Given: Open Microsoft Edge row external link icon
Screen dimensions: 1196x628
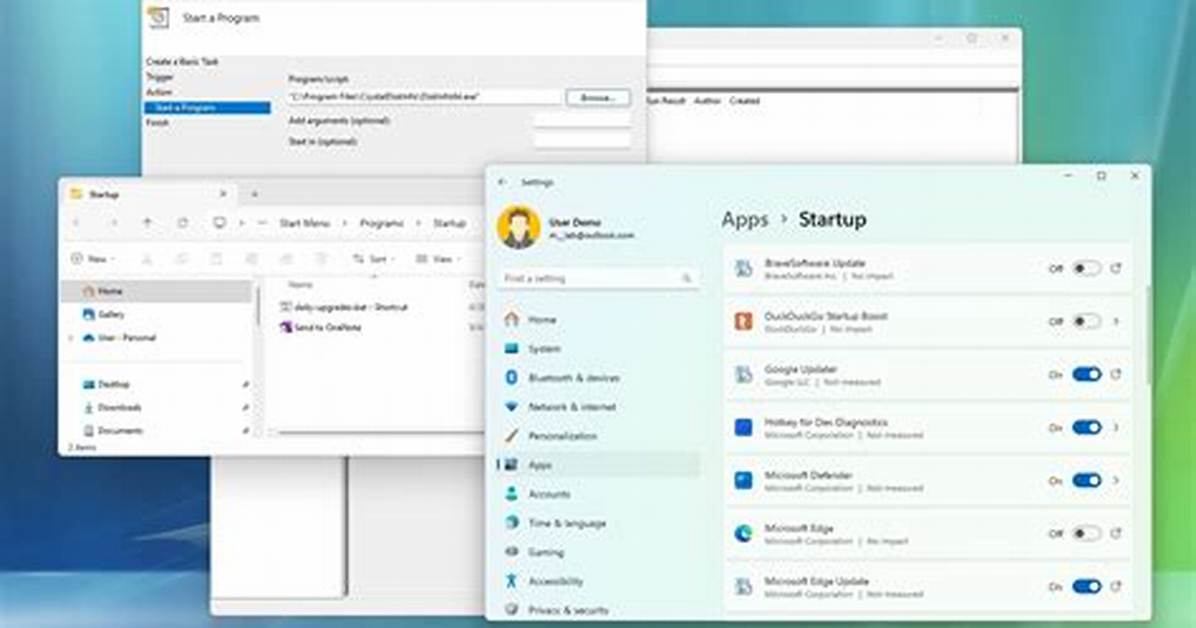Looking at the screenshot, I should (x=1116, y=533).
